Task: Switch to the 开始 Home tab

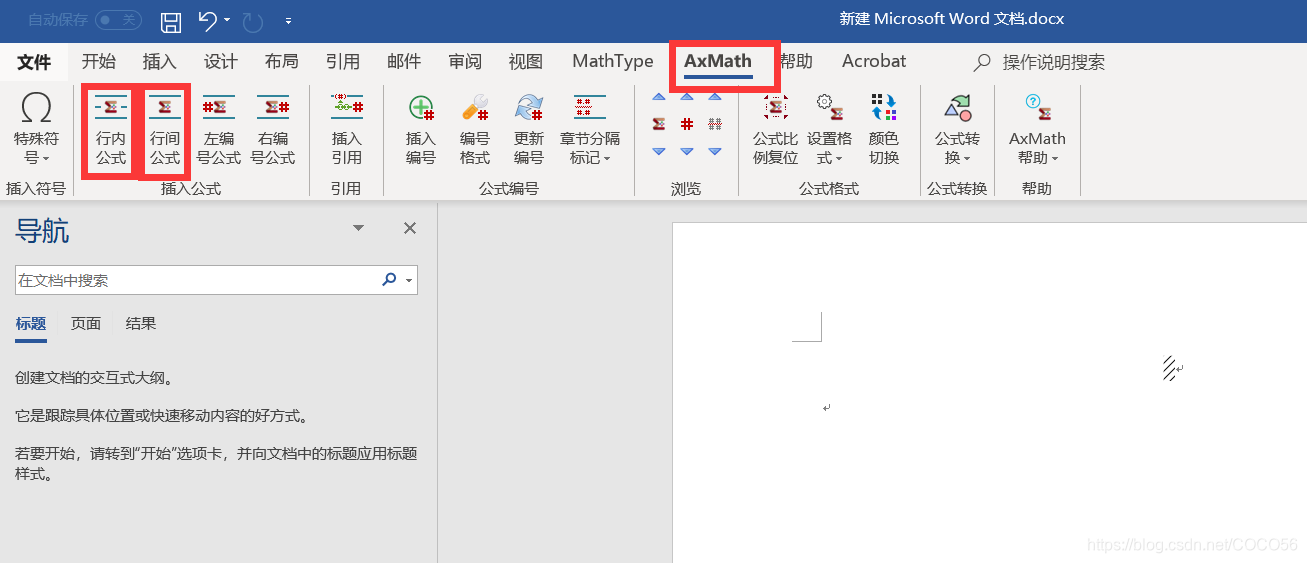Action: pyautogui.click(x=99, y=62)
